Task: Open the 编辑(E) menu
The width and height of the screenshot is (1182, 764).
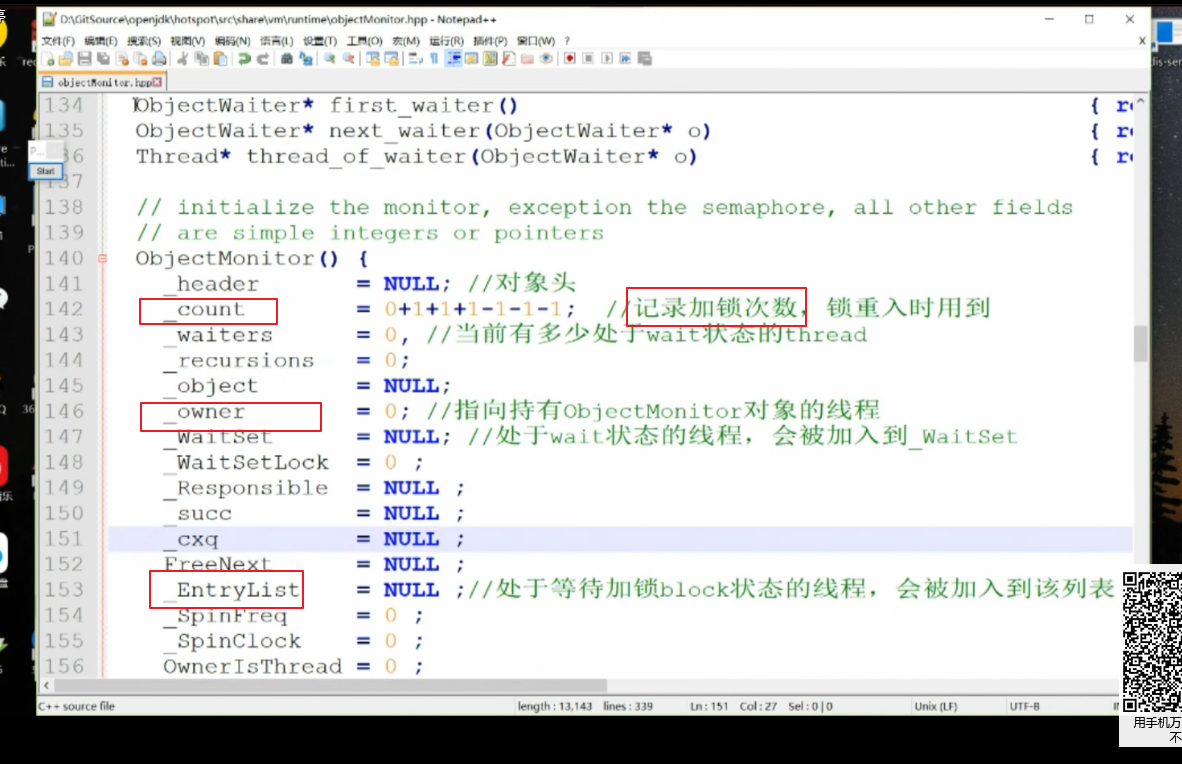Action: (101, 41)
